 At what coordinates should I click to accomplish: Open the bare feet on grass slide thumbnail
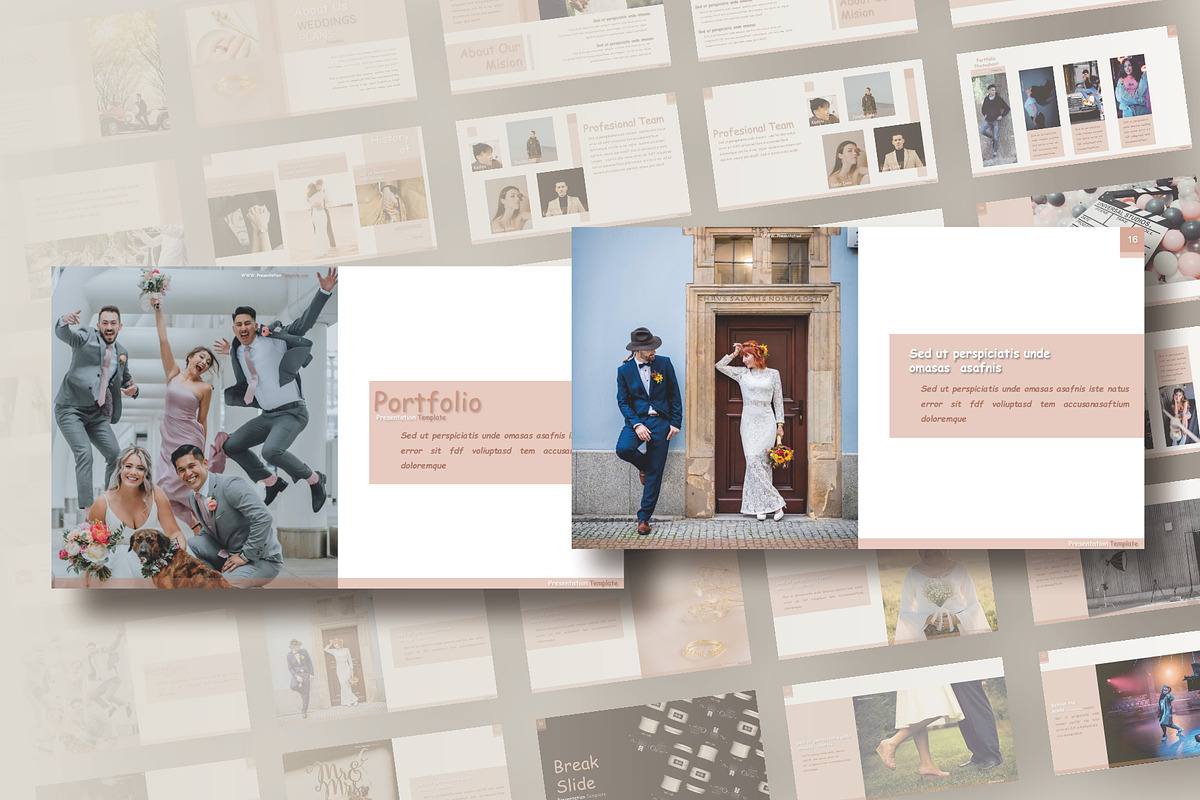[x=899, y=730]
